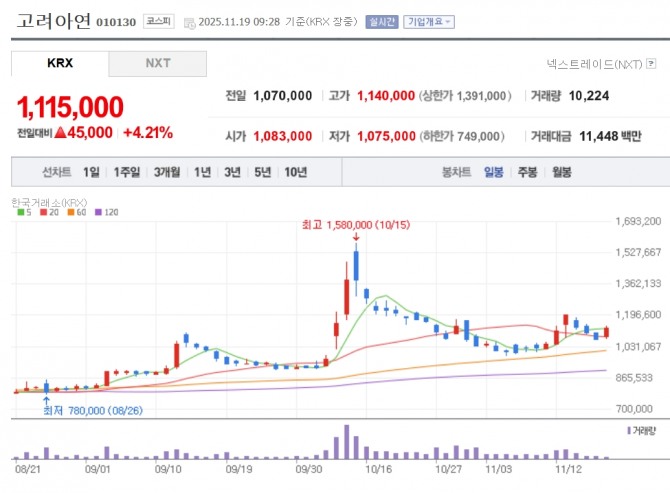The height and width of the screenshot is (493, 670).
Task: Click the 코스피 market label
Action: 159,21
